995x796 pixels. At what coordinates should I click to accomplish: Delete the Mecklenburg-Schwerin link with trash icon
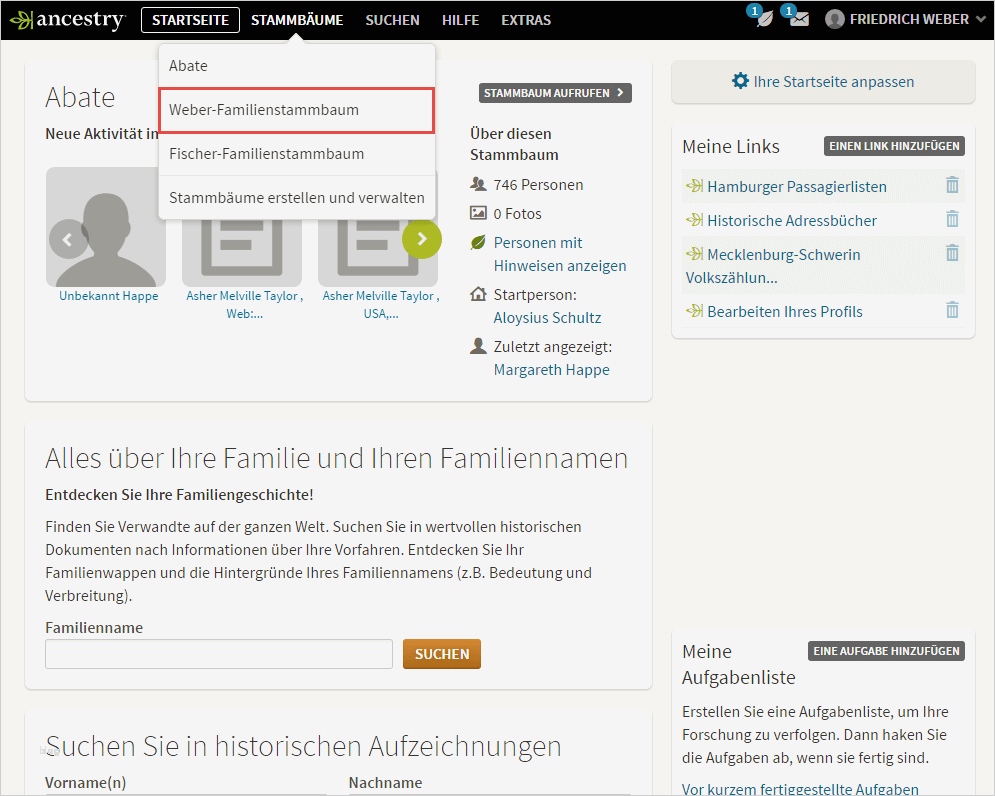pos(952,253)
